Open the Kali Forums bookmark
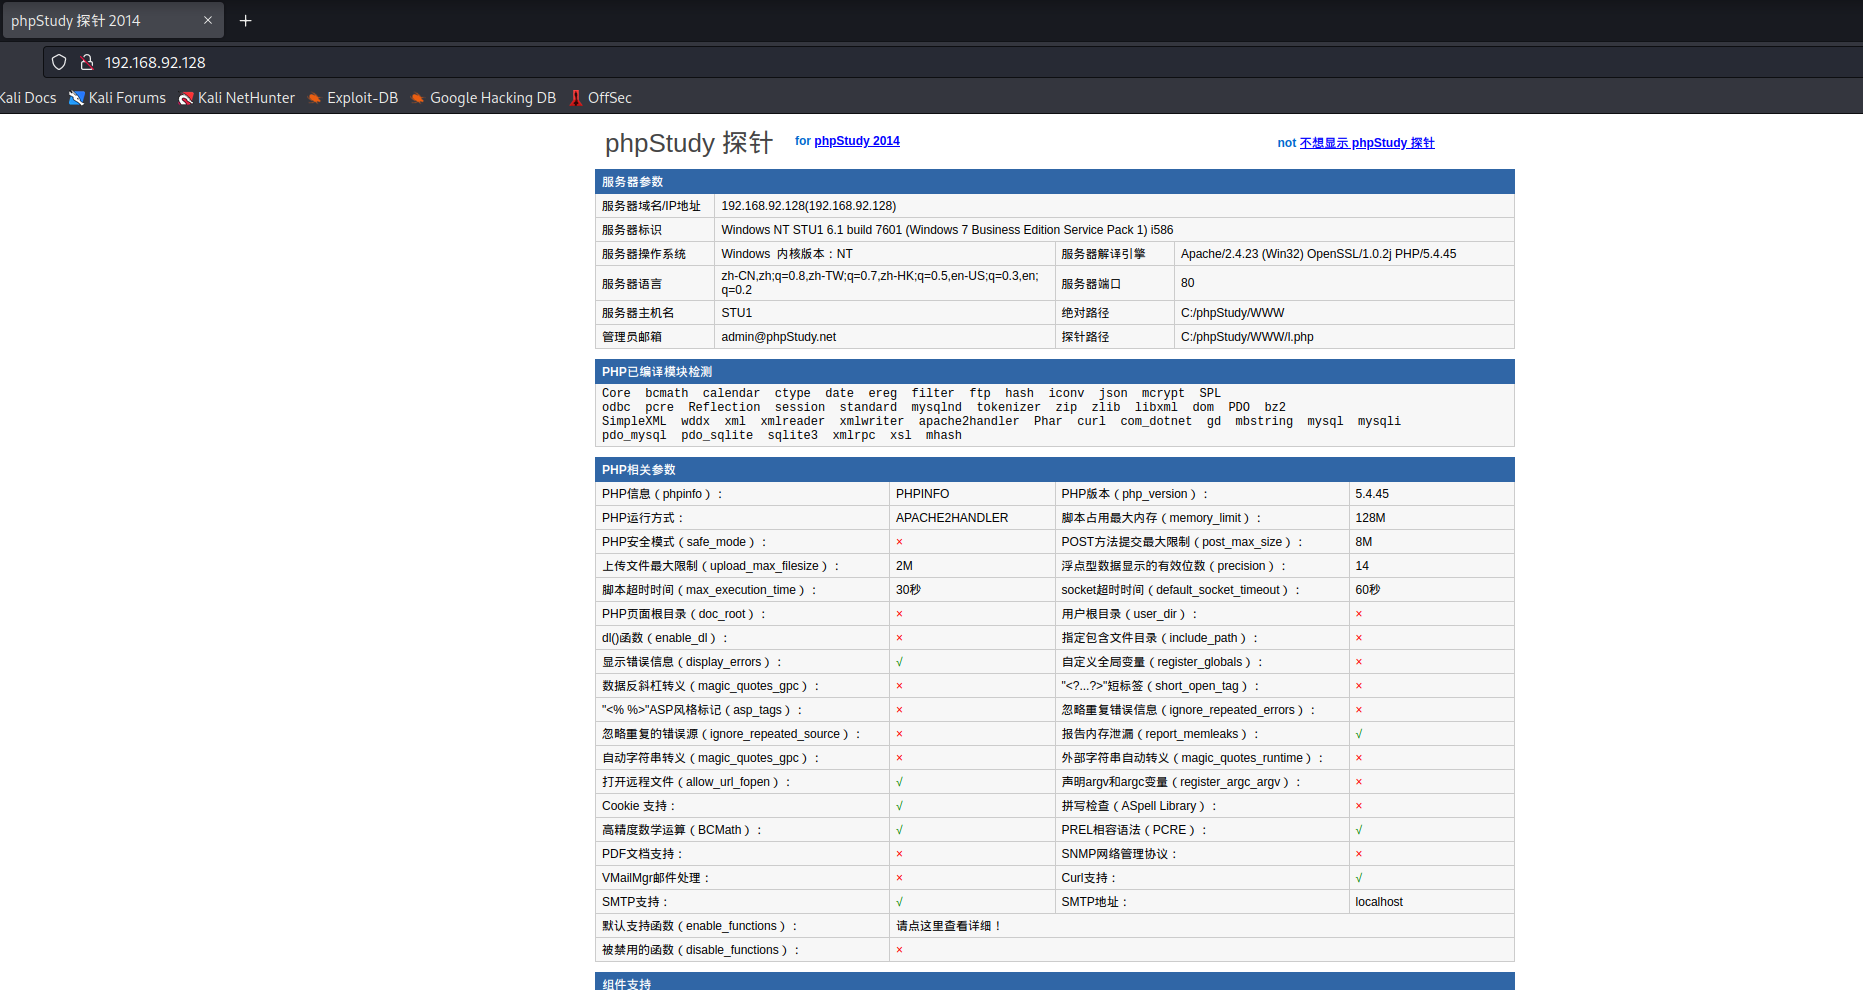Image resolution: width=1863 pixels, height=990 pixels. 117,98
